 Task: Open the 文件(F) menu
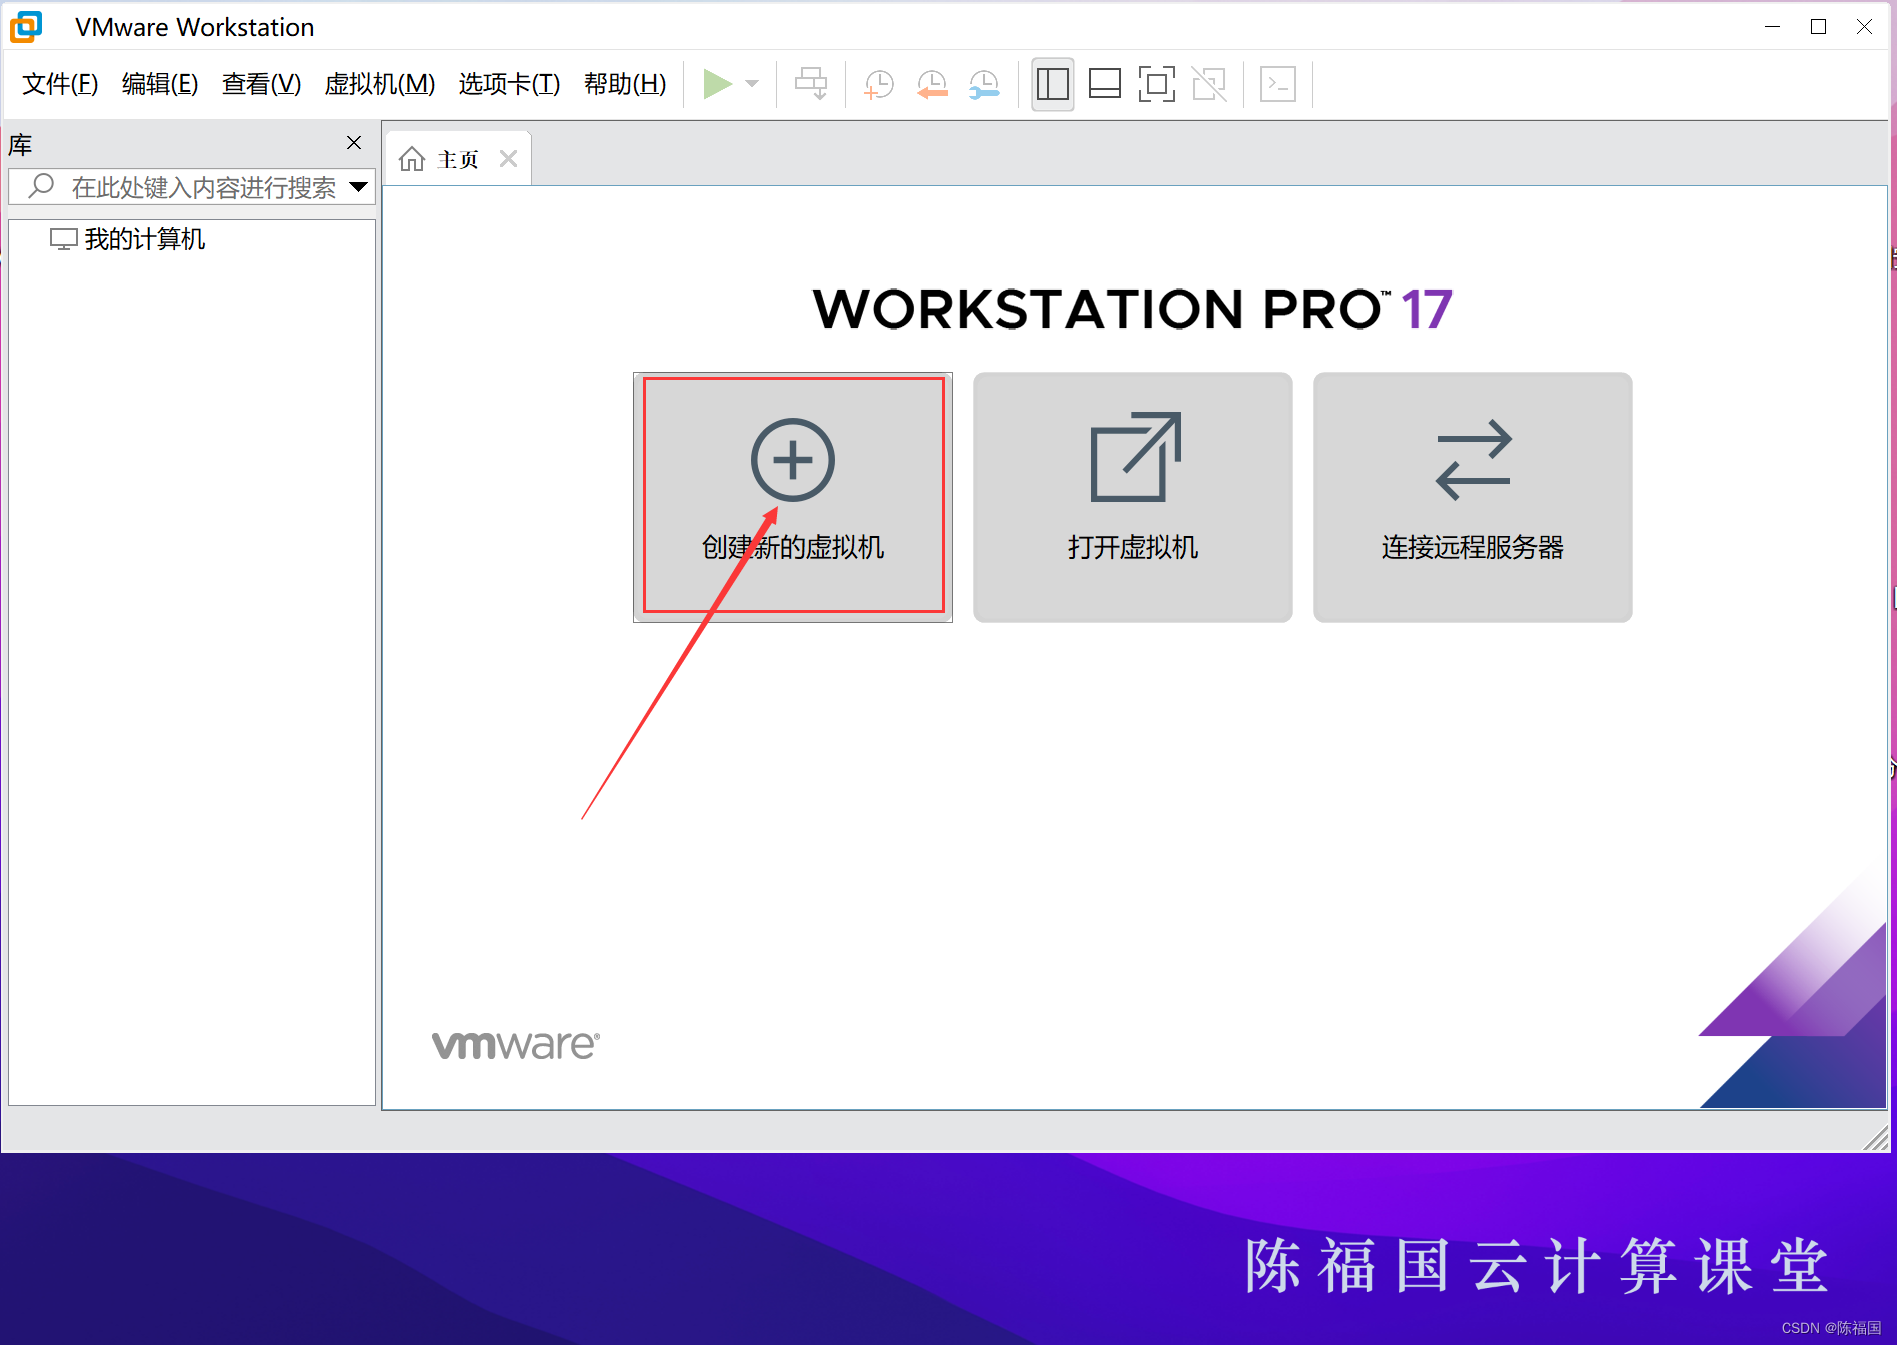pos(60,84)
